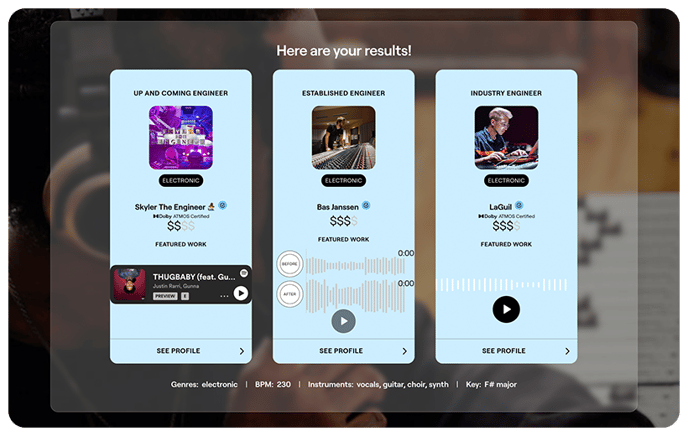This screenshot has width=688, height=436.
Task: Click the THUGBABY album cover art
Action: coord(129,284)
